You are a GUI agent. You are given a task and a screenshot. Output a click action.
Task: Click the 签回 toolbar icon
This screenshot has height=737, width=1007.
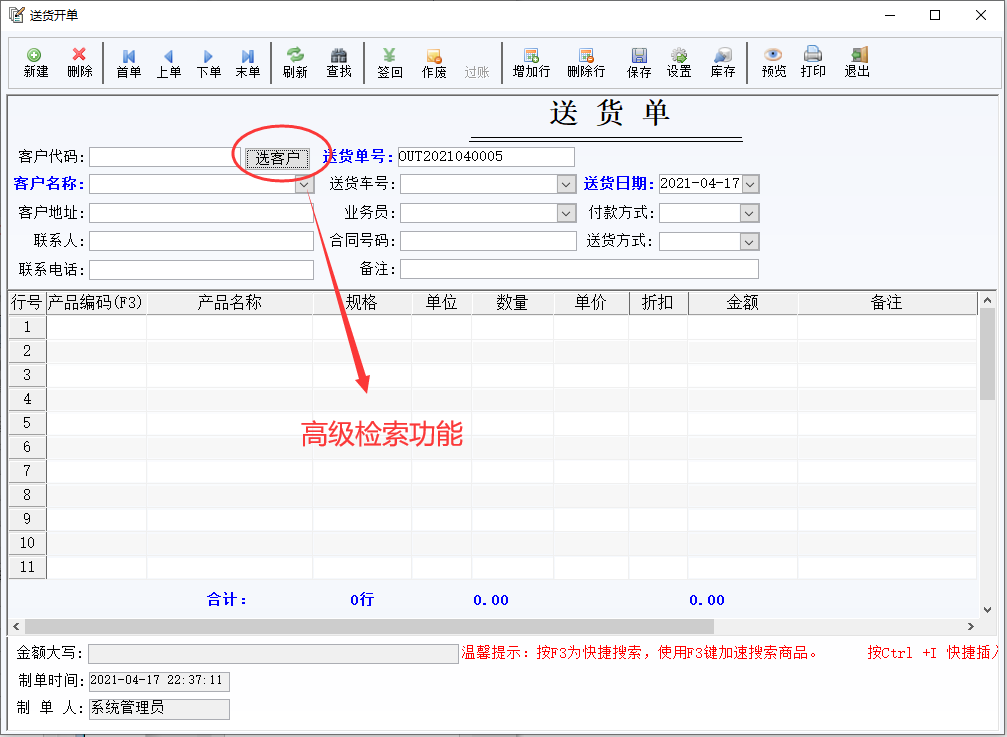[389, 62]
